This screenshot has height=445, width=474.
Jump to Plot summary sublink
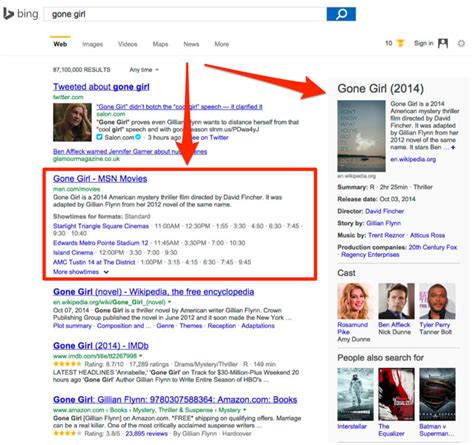72,326
